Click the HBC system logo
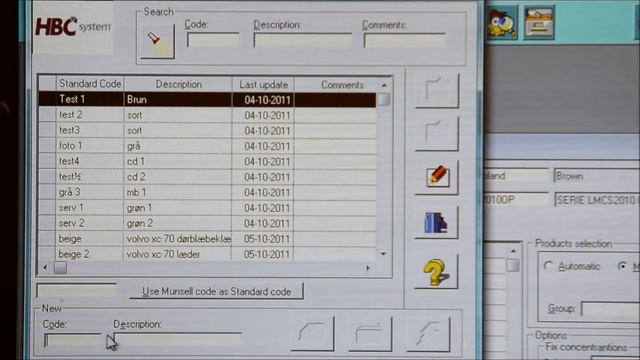Viewport: 640px width, 360px height. [x=73, y=27]
